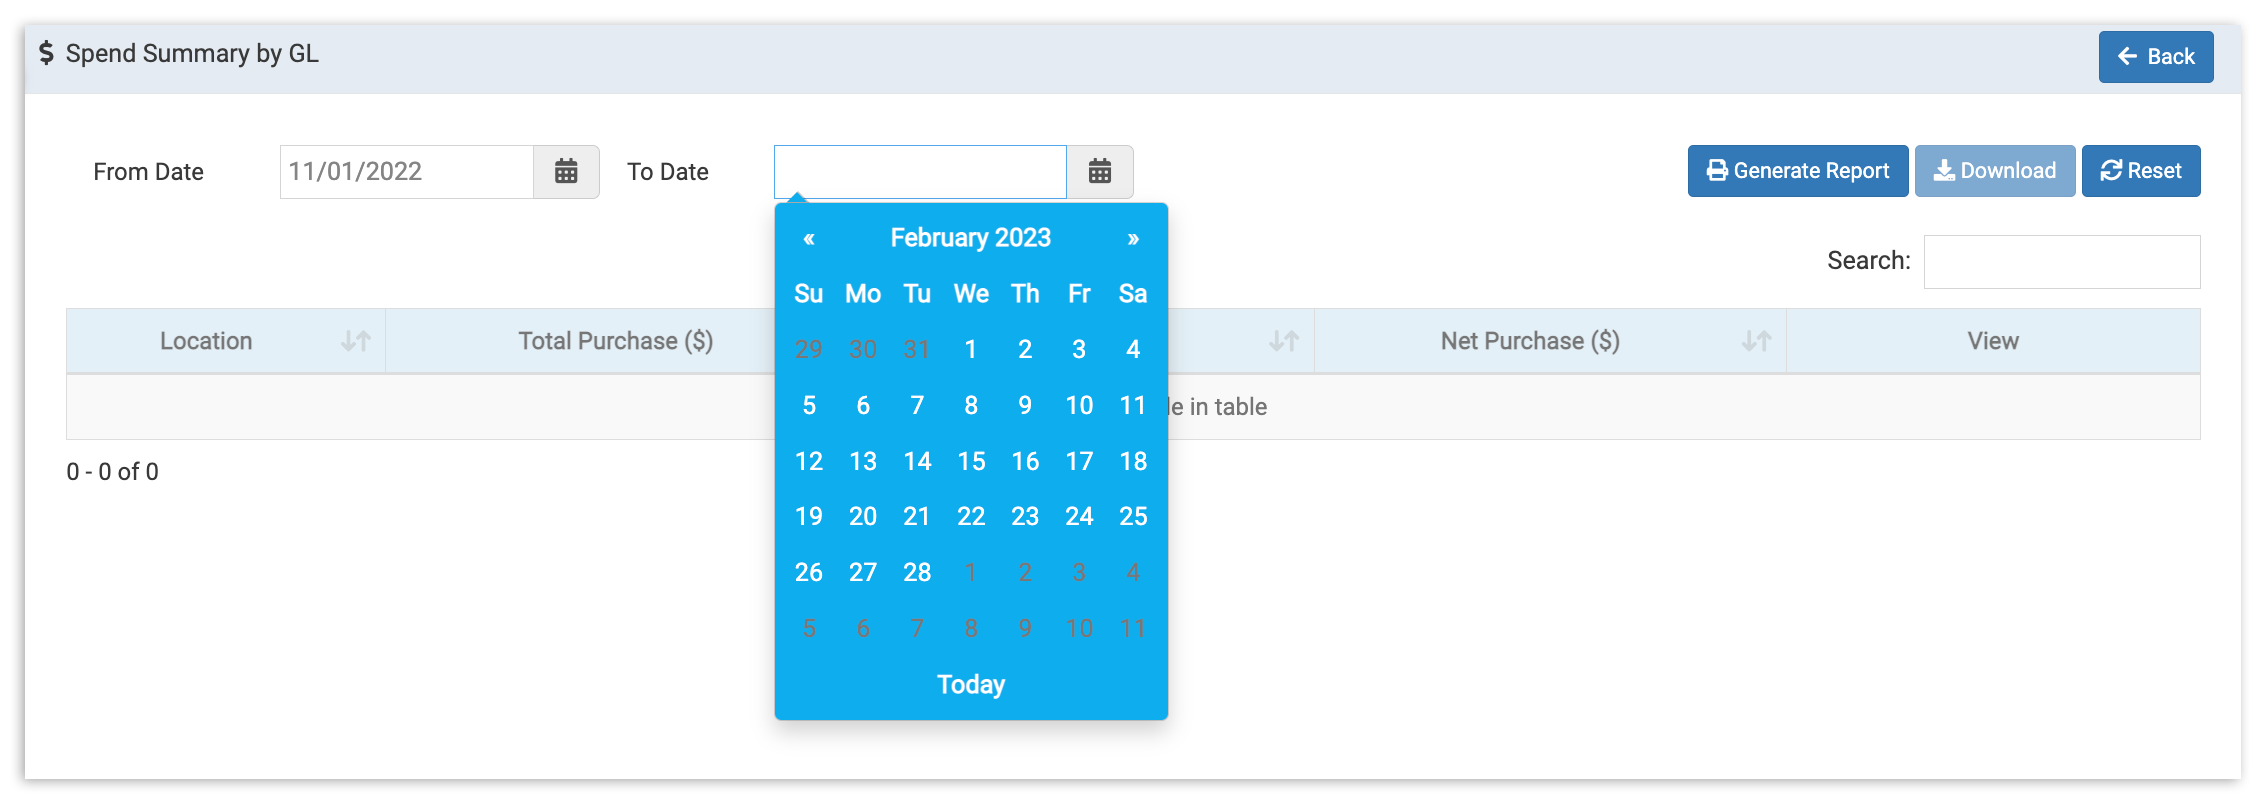The height and width of the screenshot is (804, 2266).
Task: Toggle sorting on the Location column
Action: point(353,340)
